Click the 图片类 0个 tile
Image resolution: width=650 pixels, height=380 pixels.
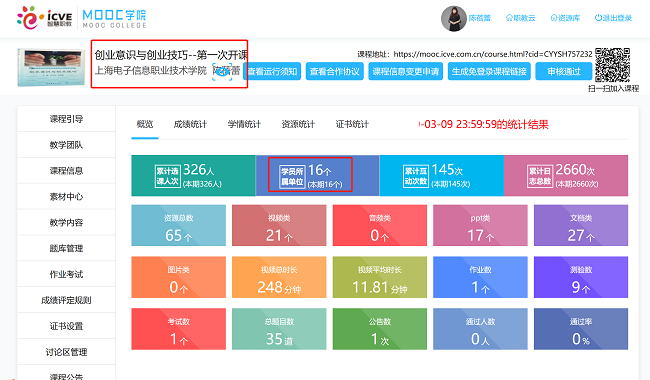pos(179,277)
